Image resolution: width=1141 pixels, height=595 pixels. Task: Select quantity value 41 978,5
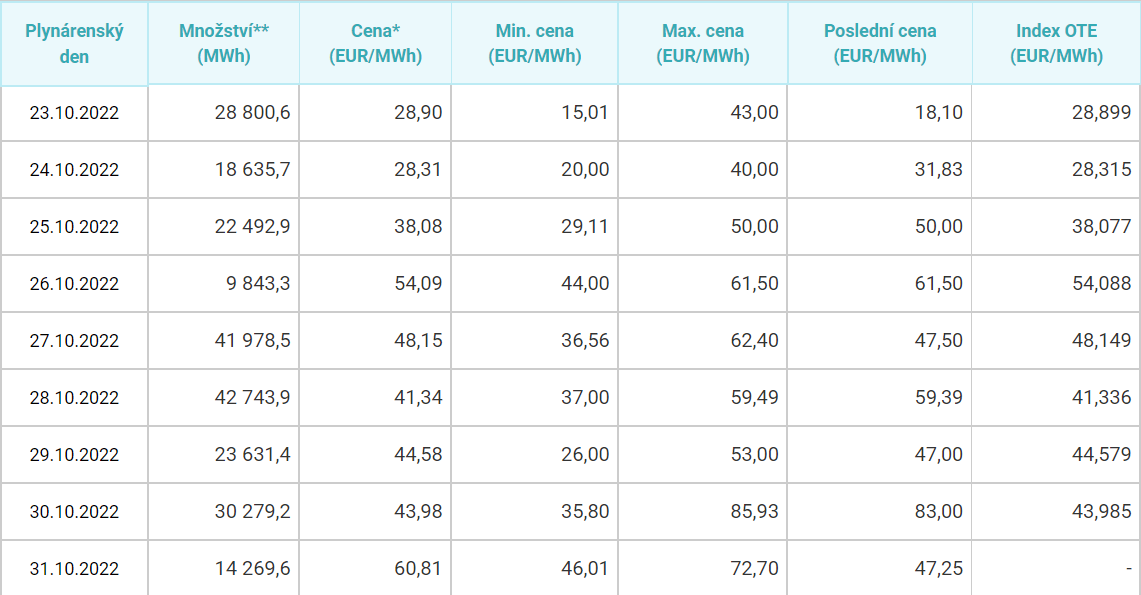pos(223,340)
